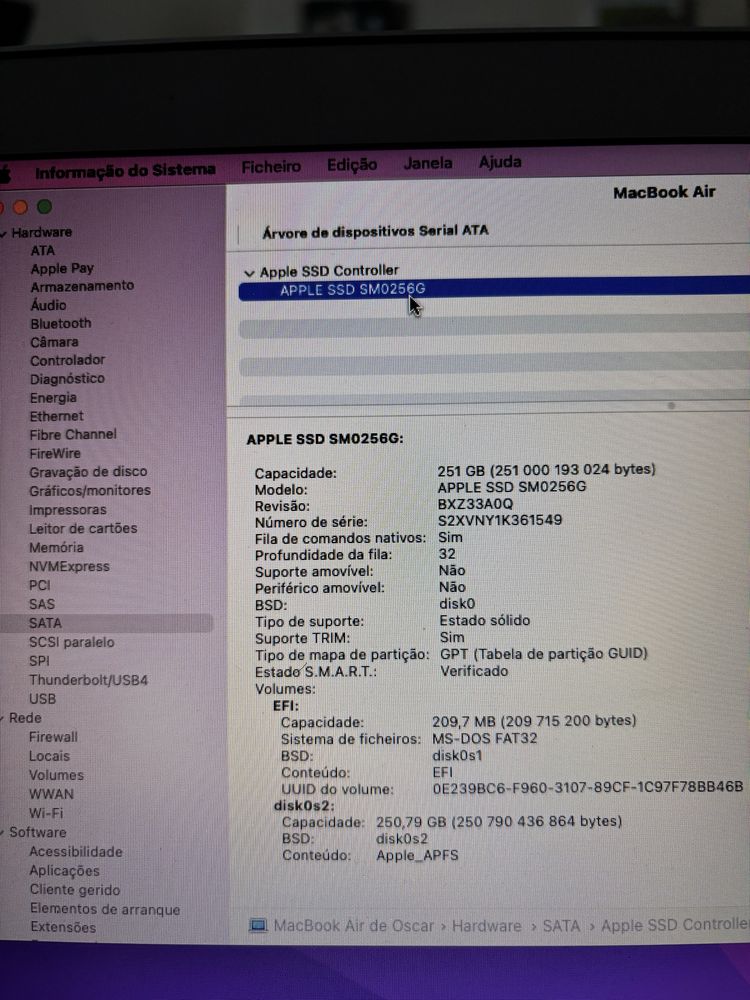
Task: Select SPI in the sidebar
Action: 39,661
